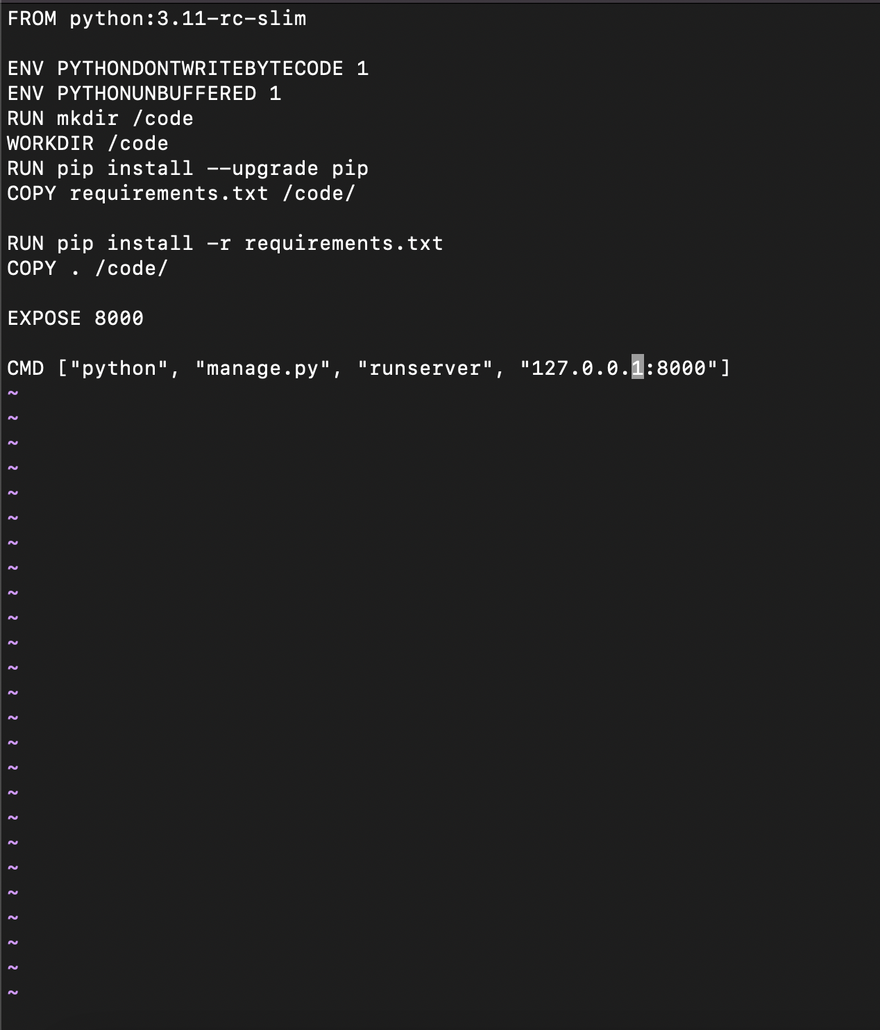The width and height of the screenshot is (880, 1030).
Task: Click the python:3.11-rc-slim image name
Action: (x=188, y=18)
